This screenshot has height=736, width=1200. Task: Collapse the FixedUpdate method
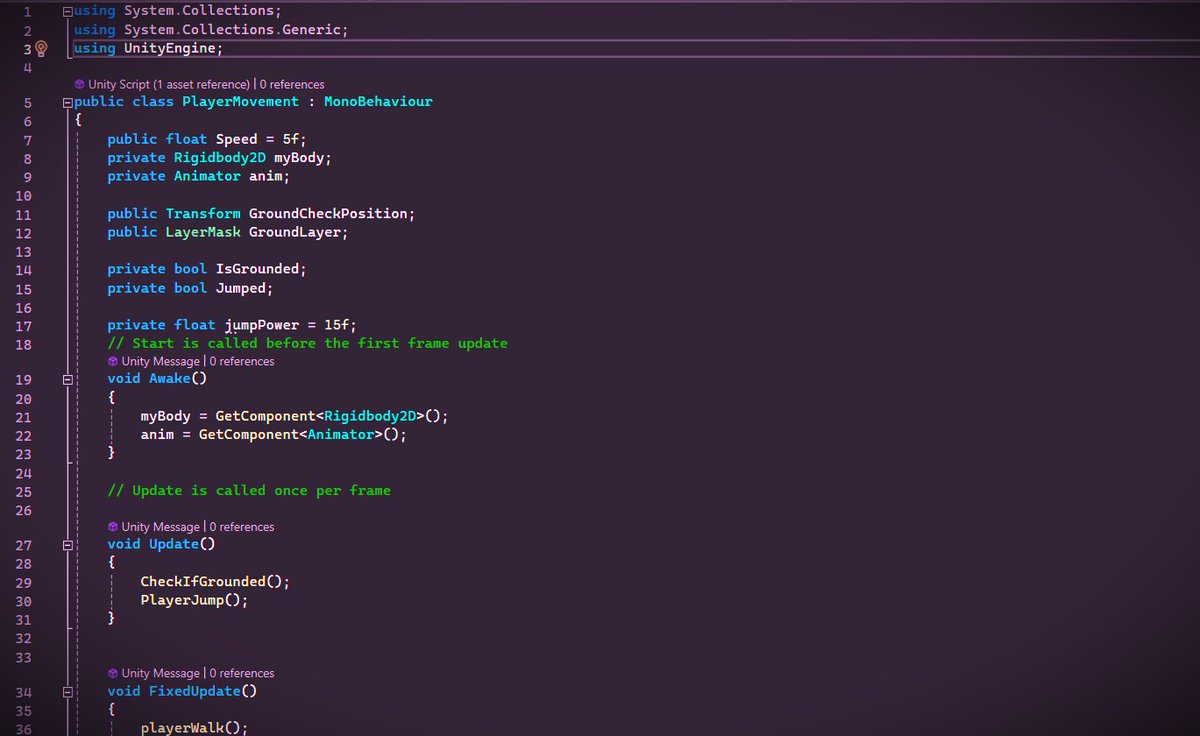67,692
